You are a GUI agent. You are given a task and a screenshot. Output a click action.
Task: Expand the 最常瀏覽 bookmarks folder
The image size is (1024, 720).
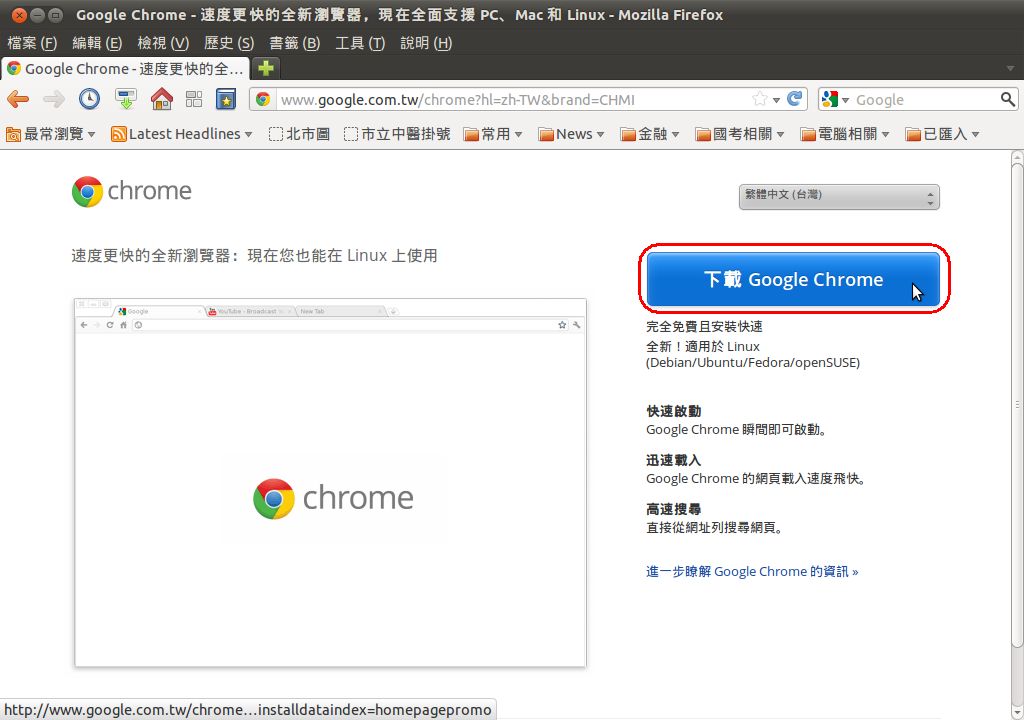click(x=50, y=134)
